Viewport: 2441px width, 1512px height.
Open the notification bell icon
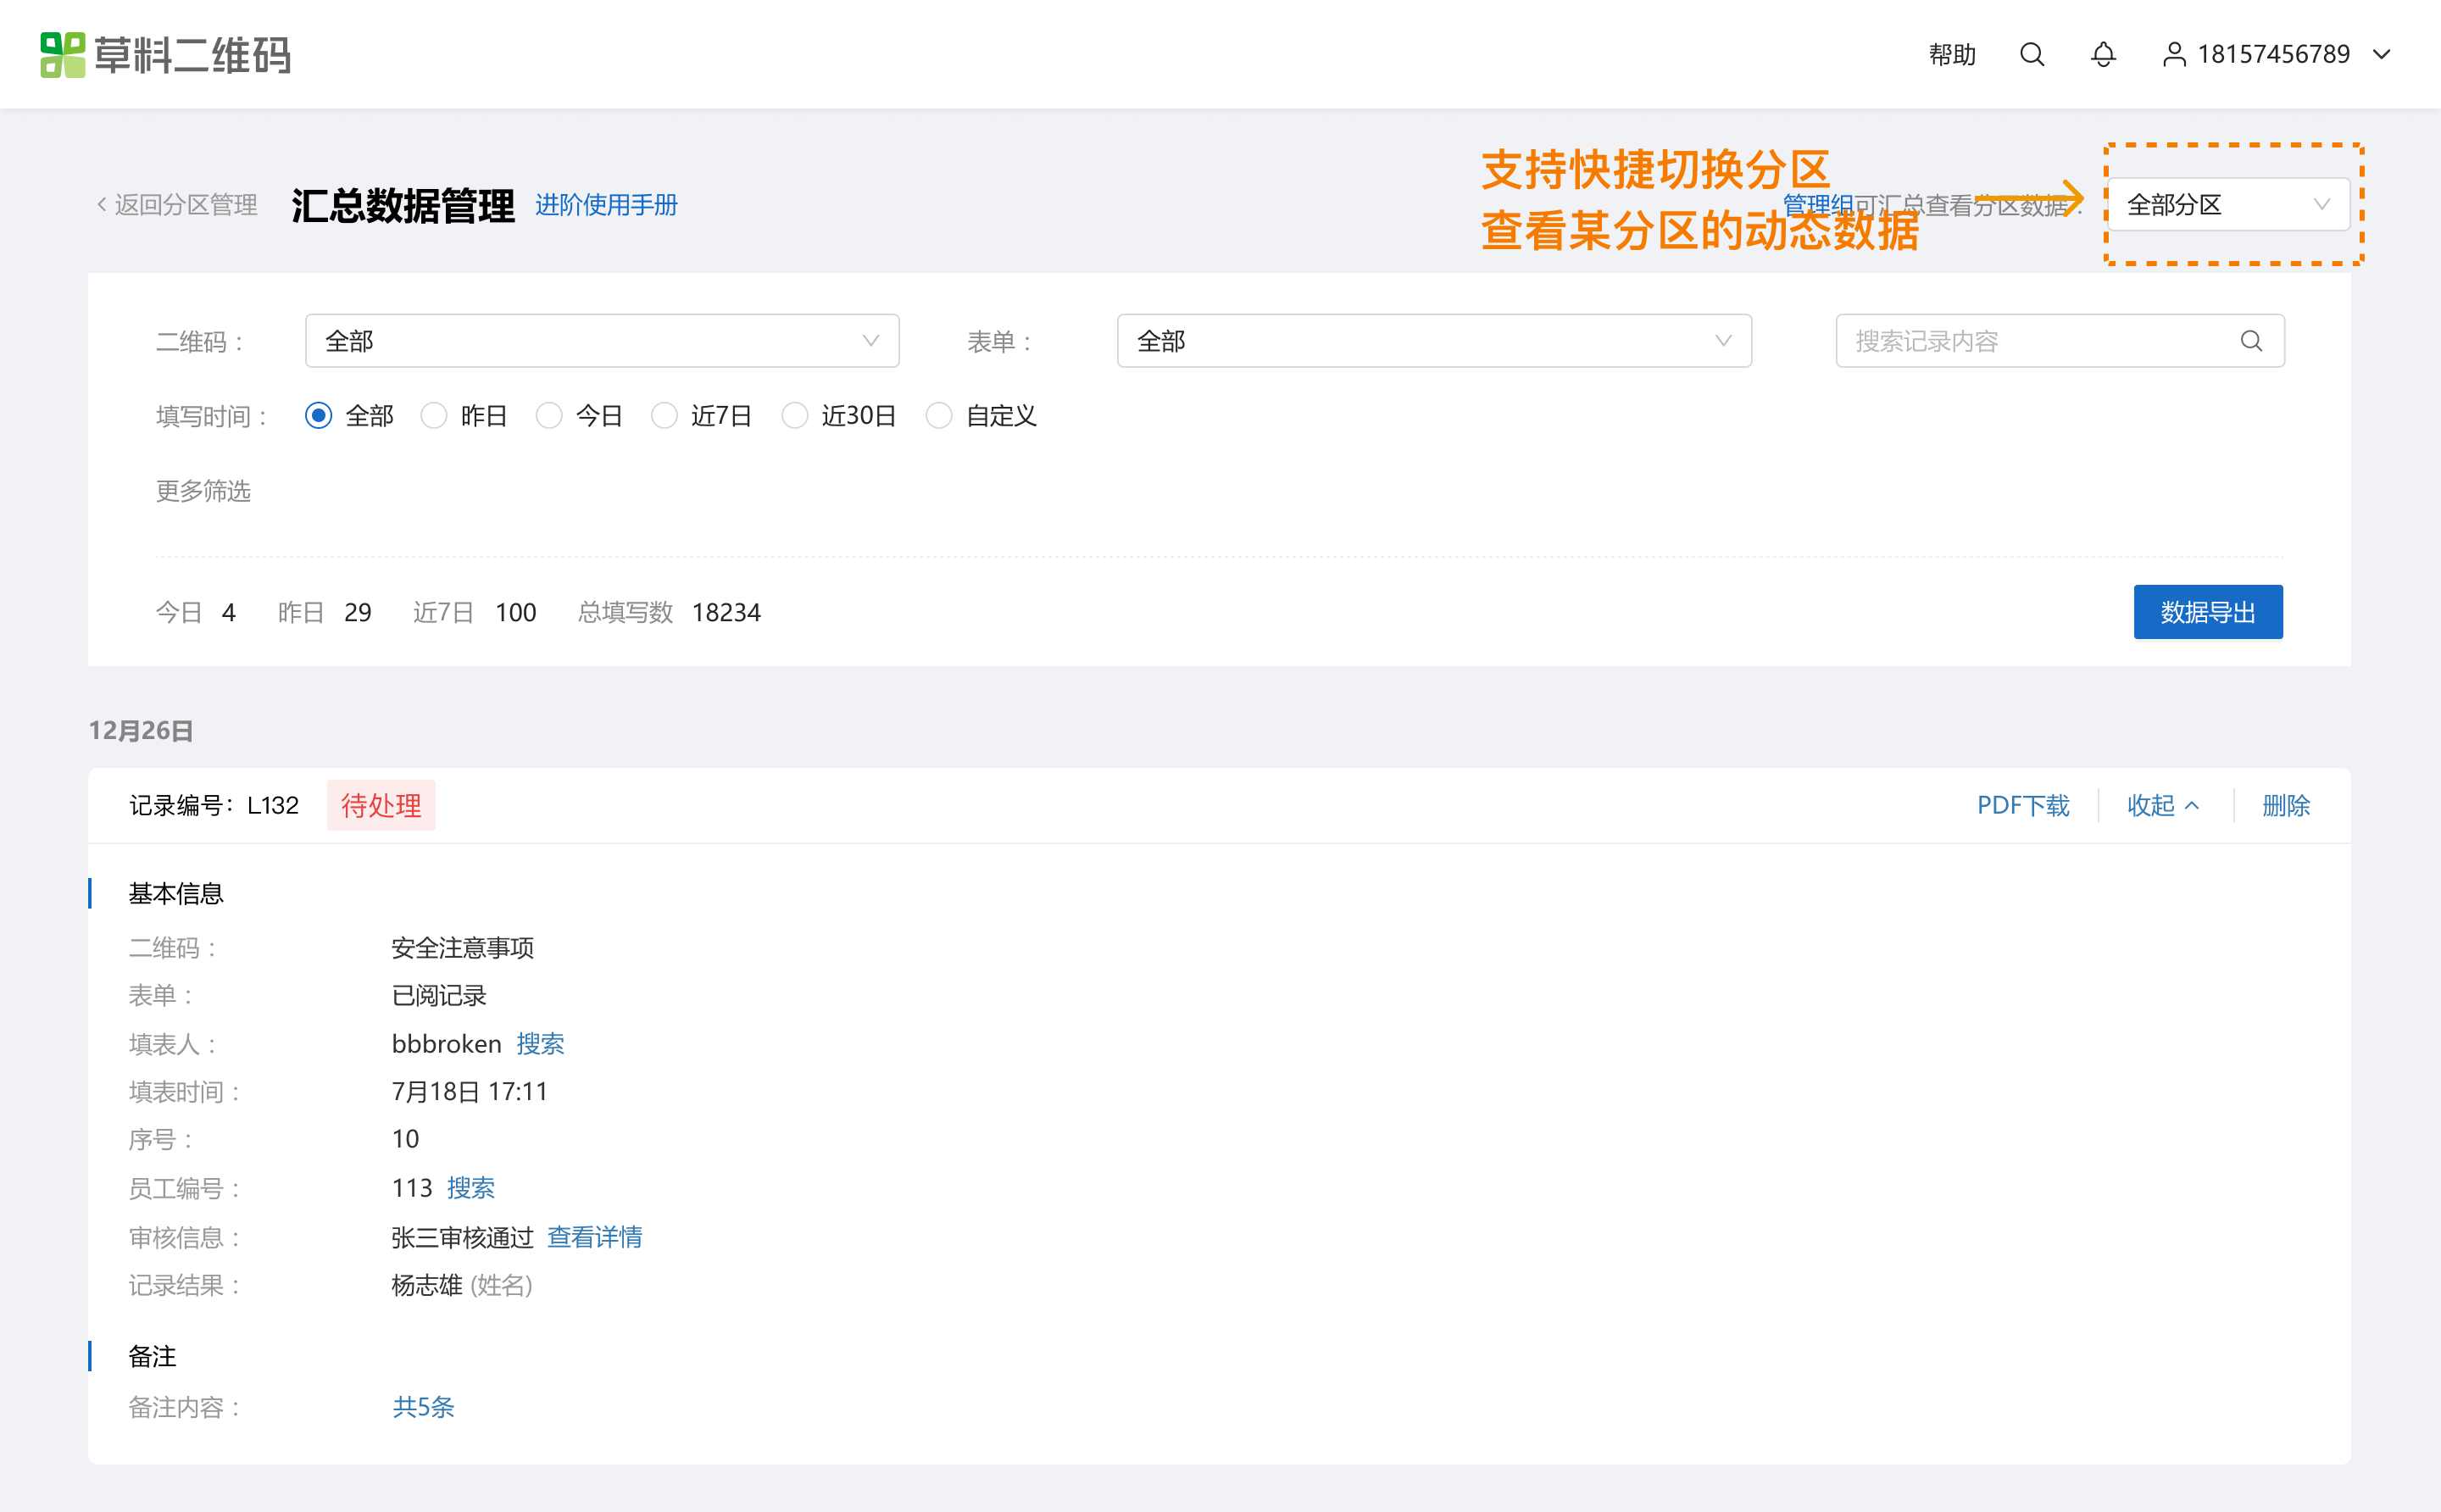click(x=2103, y=54)
